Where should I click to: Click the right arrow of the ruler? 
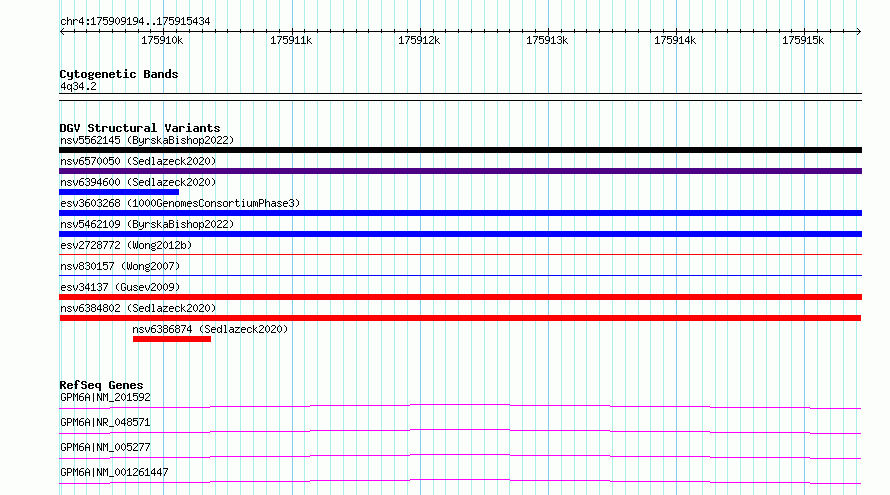[x=858, y=31]
